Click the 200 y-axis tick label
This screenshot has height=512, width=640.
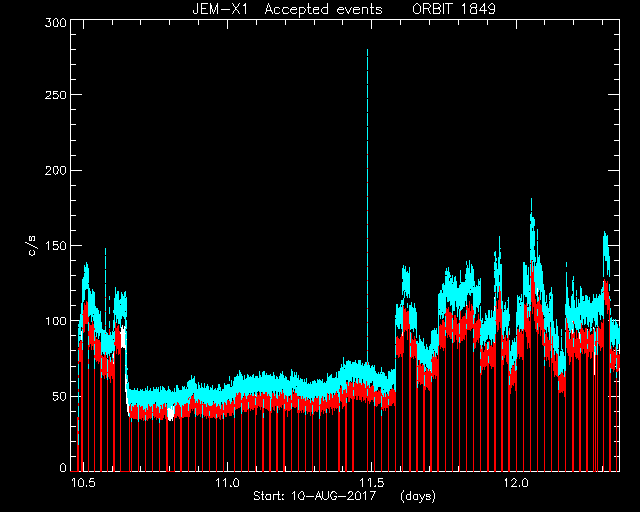[56, 170]
